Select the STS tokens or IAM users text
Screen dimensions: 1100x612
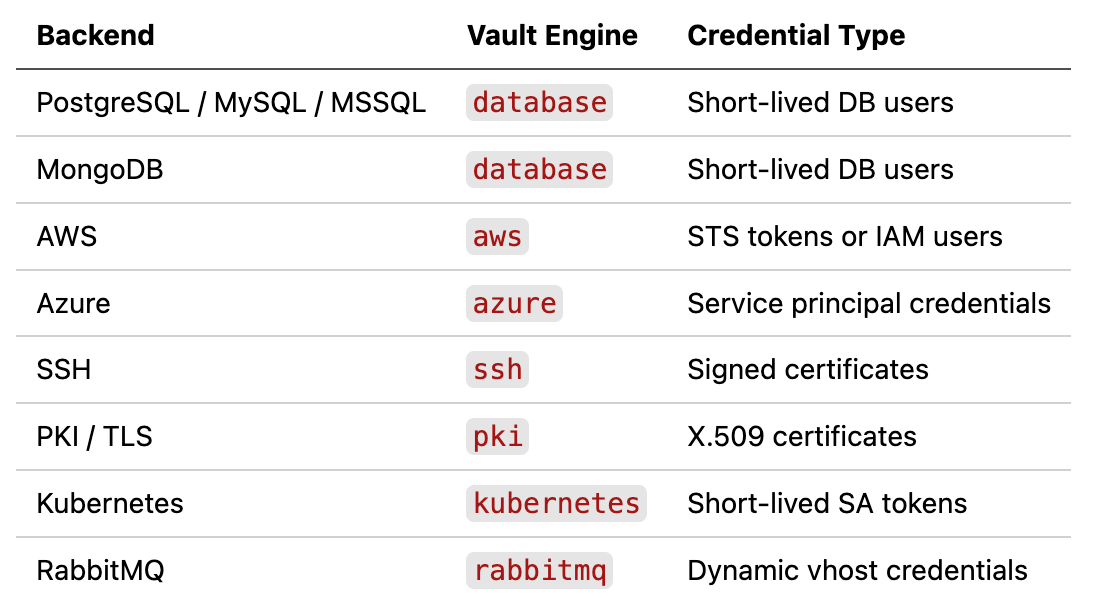pyautogui.click(x=845, y=237)
